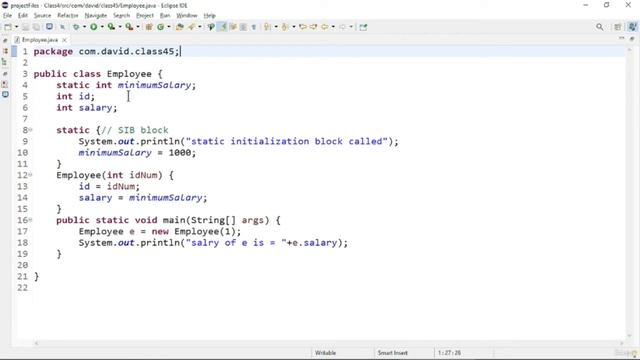Click the Writable status bar entry
Screen dimensions: 640x360
pyautogui.click(x=325, y=353)
